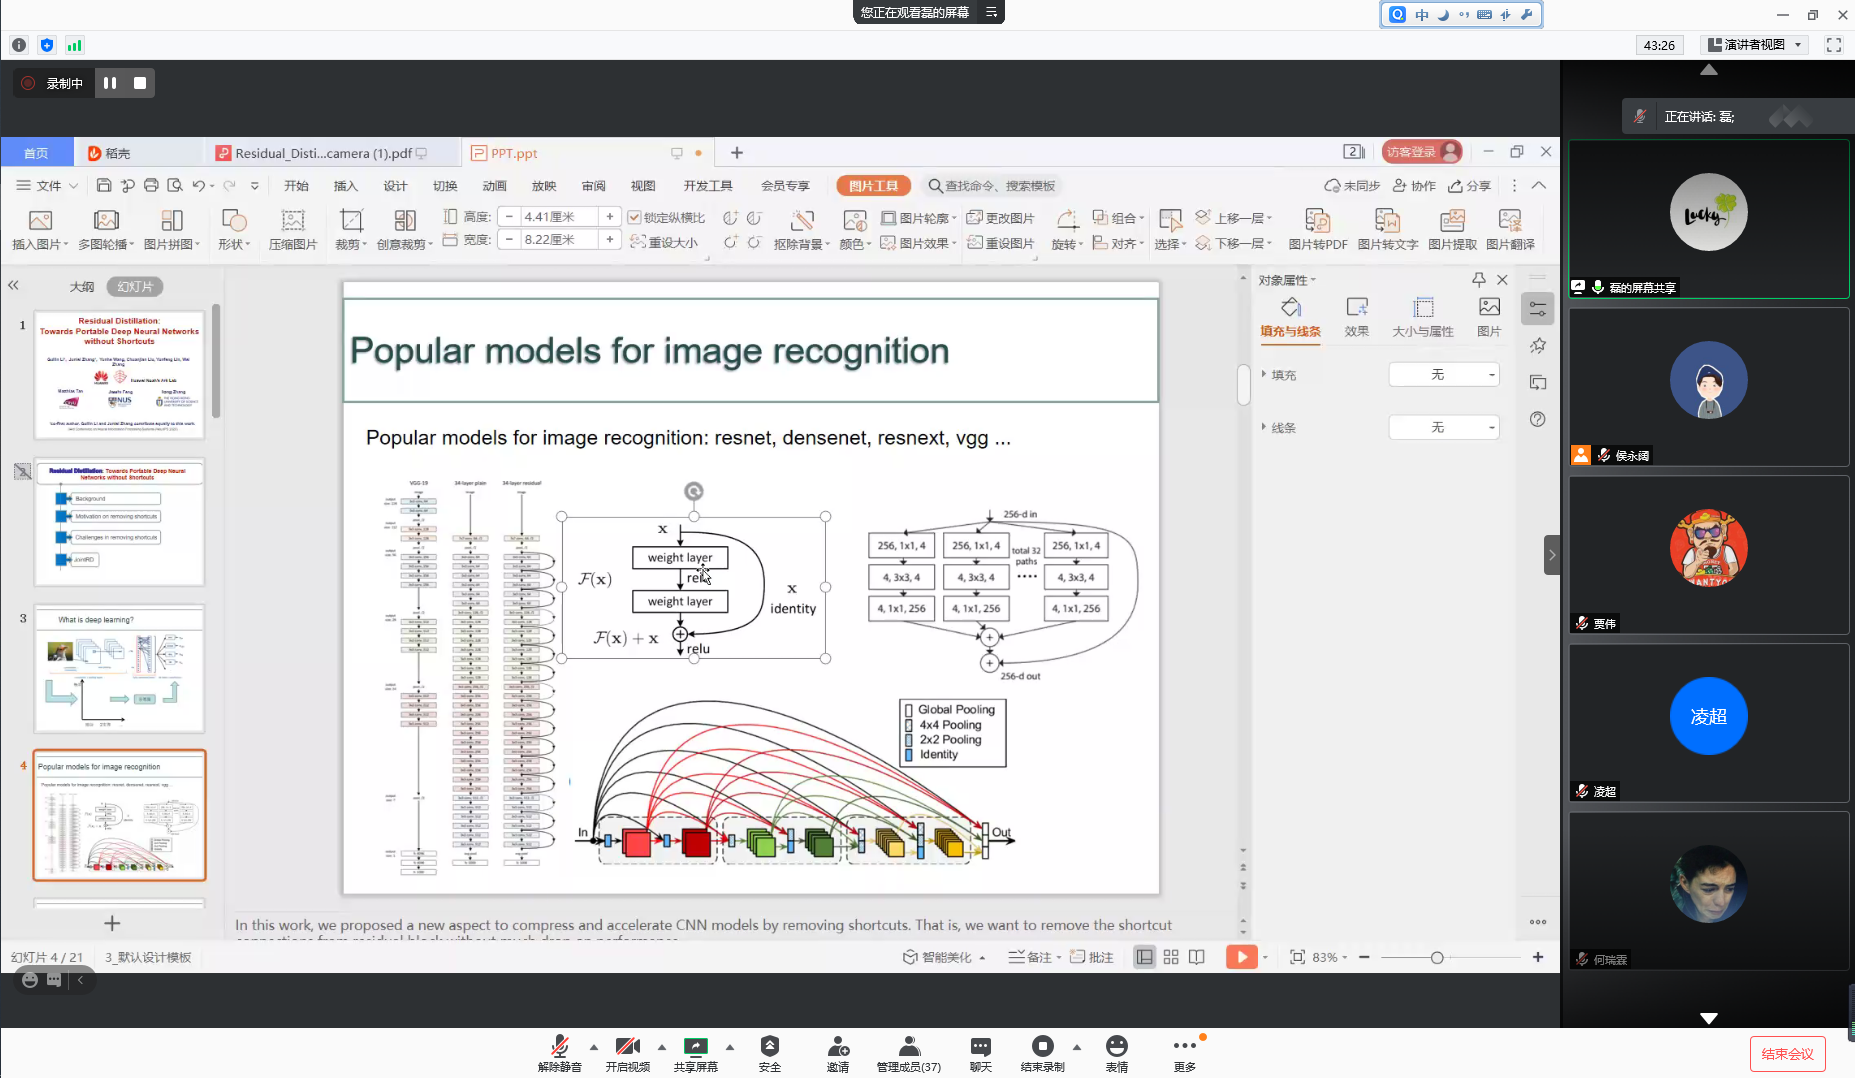Turn on camera with 开启视频

click(x=627, y=1048)
